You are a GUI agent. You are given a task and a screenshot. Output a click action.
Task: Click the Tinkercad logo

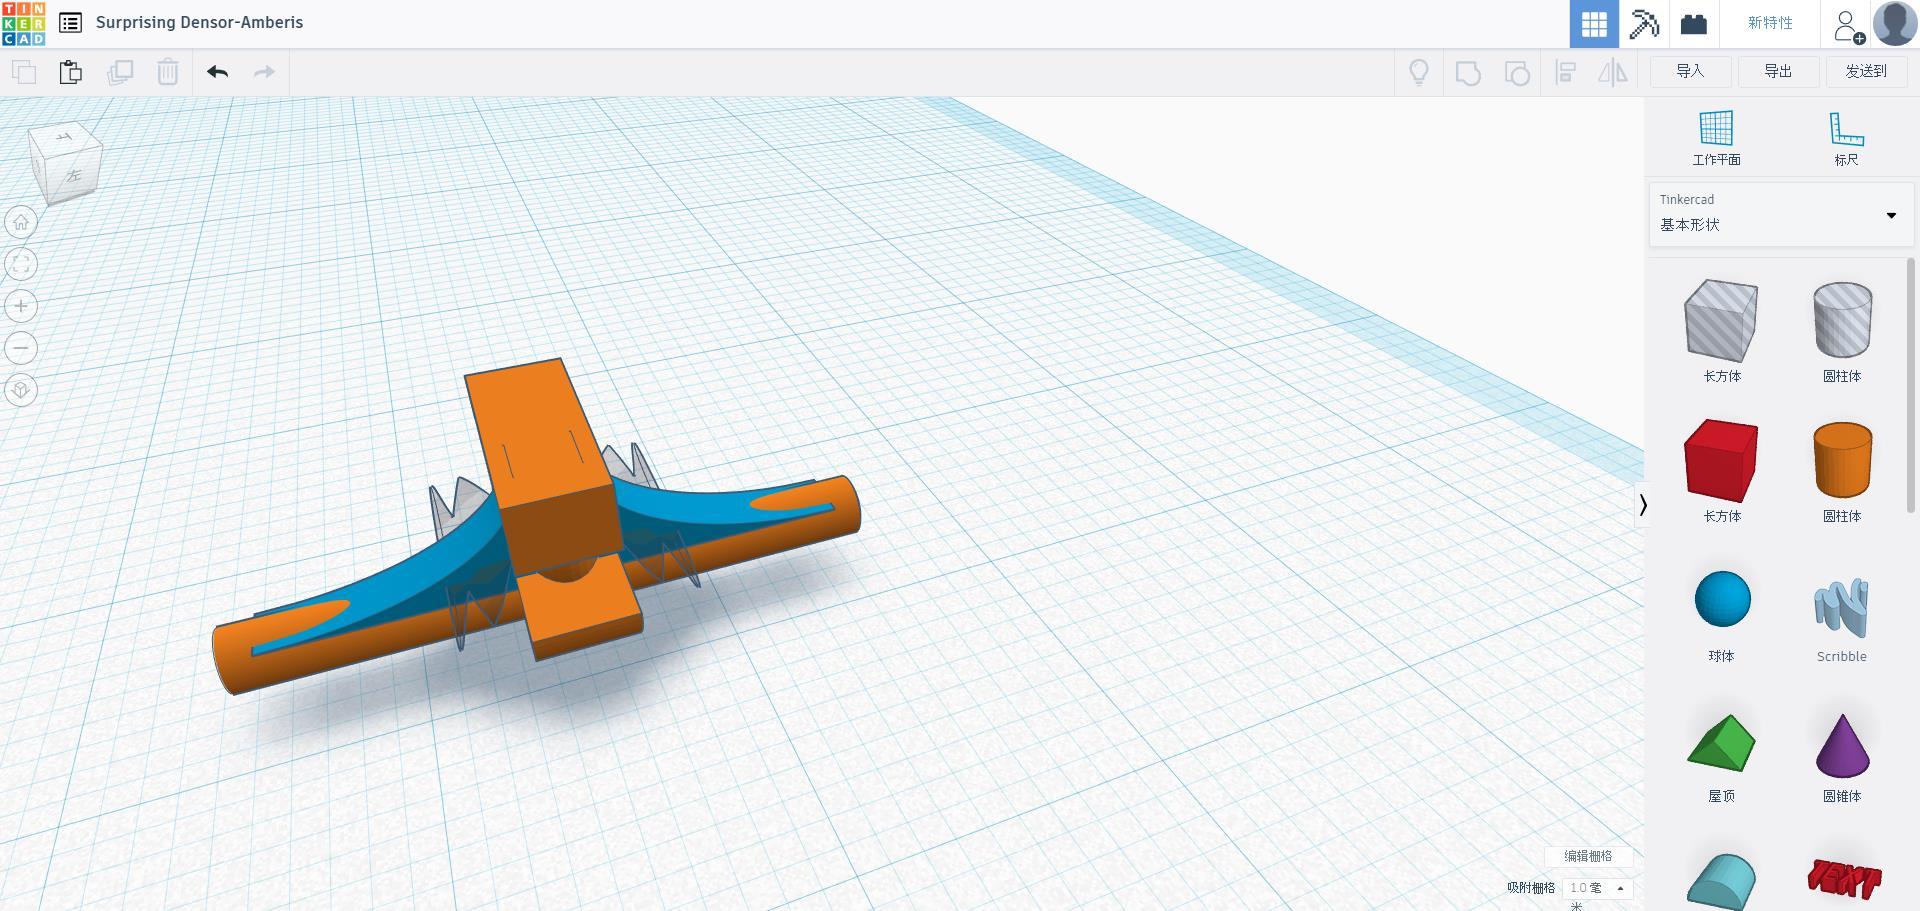pos(23,23)
